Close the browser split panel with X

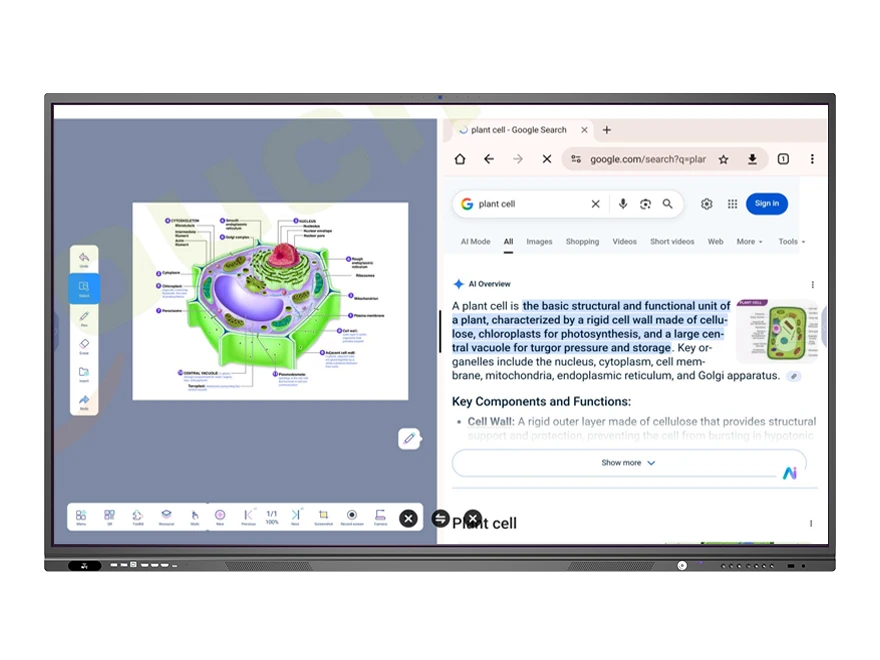473,519
